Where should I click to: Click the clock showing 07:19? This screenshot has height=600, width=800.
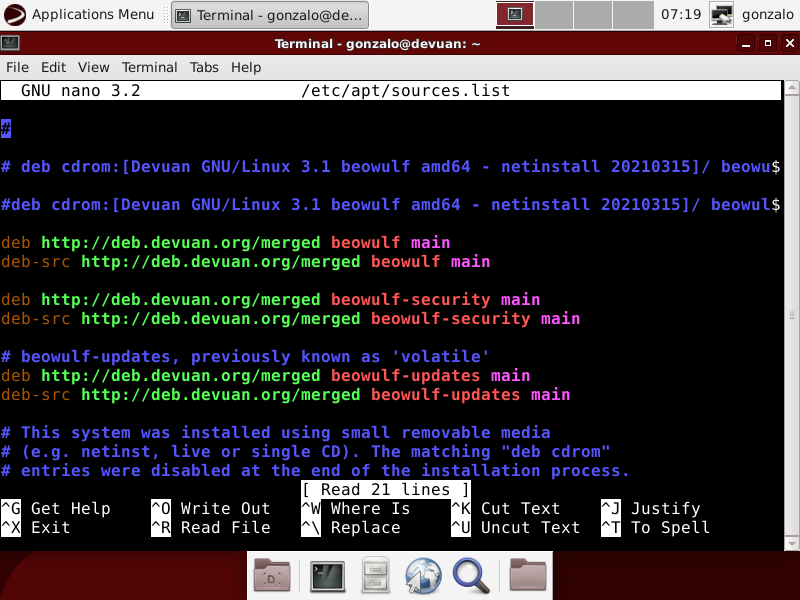point(681,14)
